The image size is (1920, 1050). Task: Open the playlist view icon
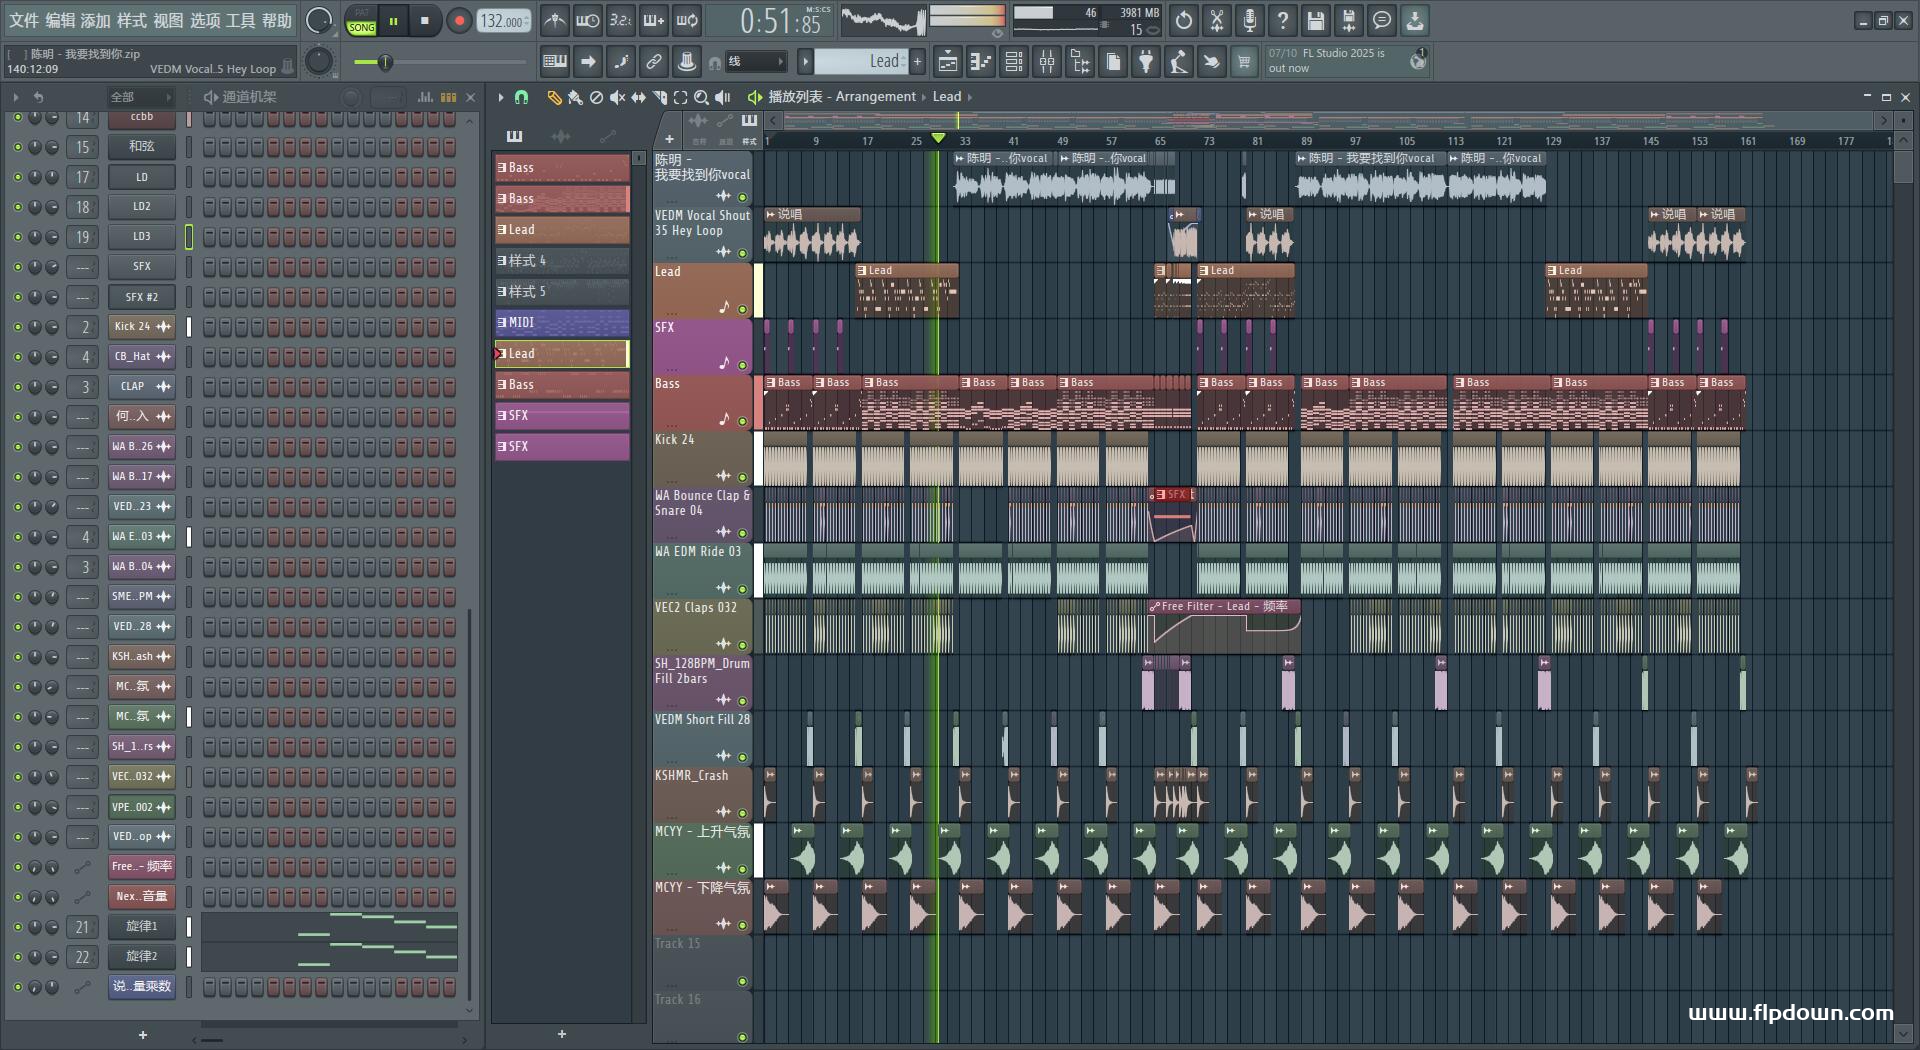(948, 62)
